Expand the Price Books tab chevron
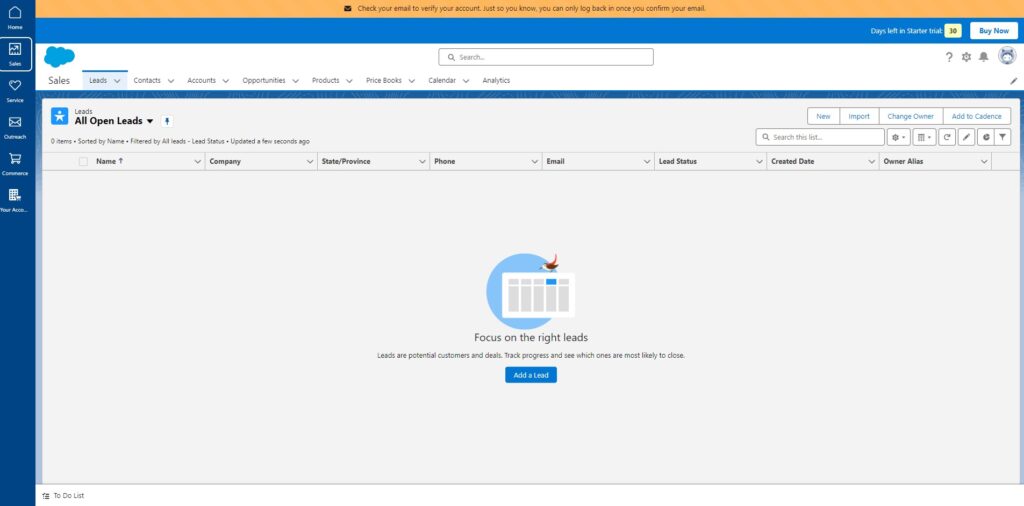Image resolution: width=1024 pixels, height=506 pixels. [411, 81]
